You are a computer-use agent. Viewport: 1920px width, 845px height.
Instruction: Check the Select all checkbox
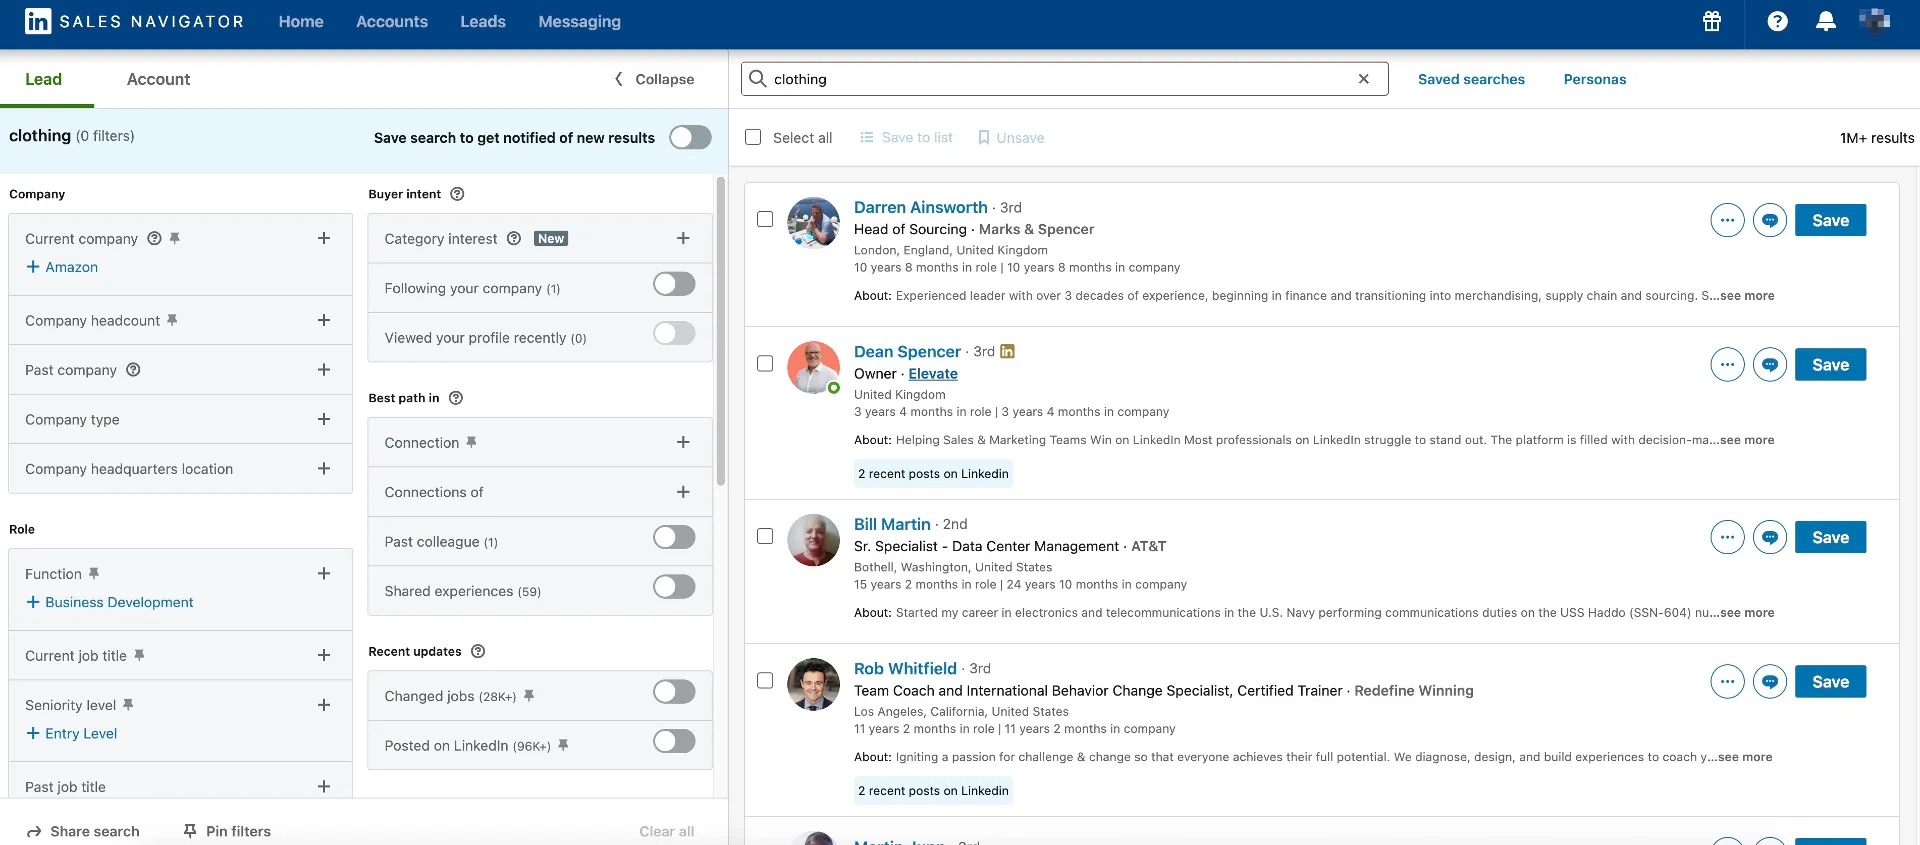(753, 137)
